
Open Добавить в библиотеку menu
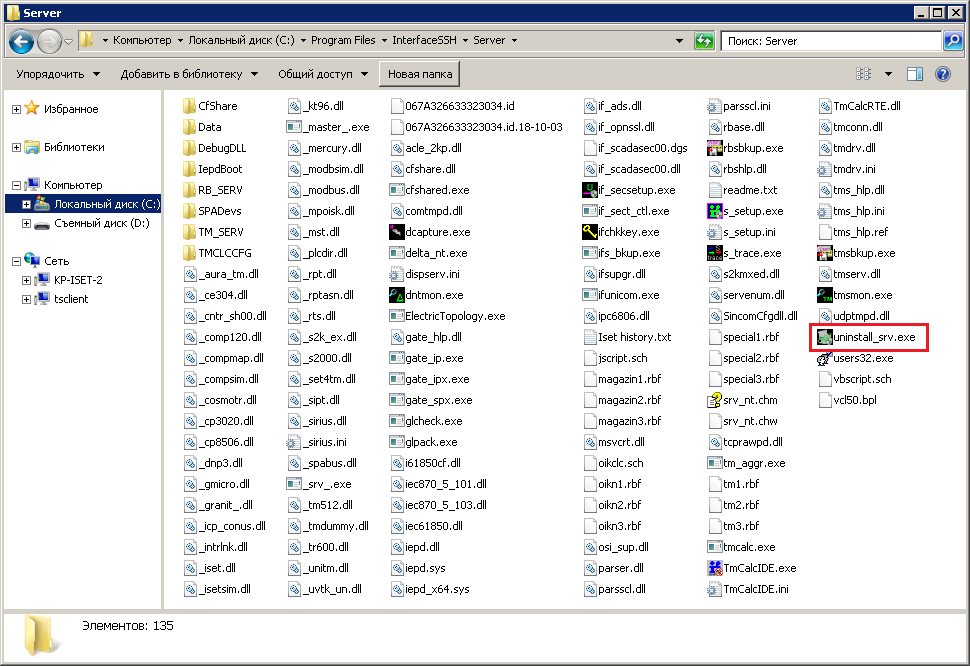click(188, 74)
